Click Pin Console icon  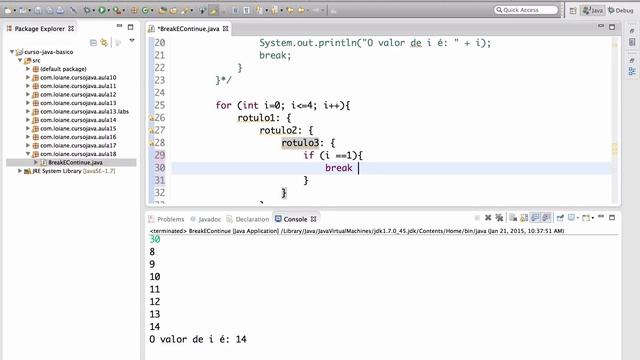560,218
